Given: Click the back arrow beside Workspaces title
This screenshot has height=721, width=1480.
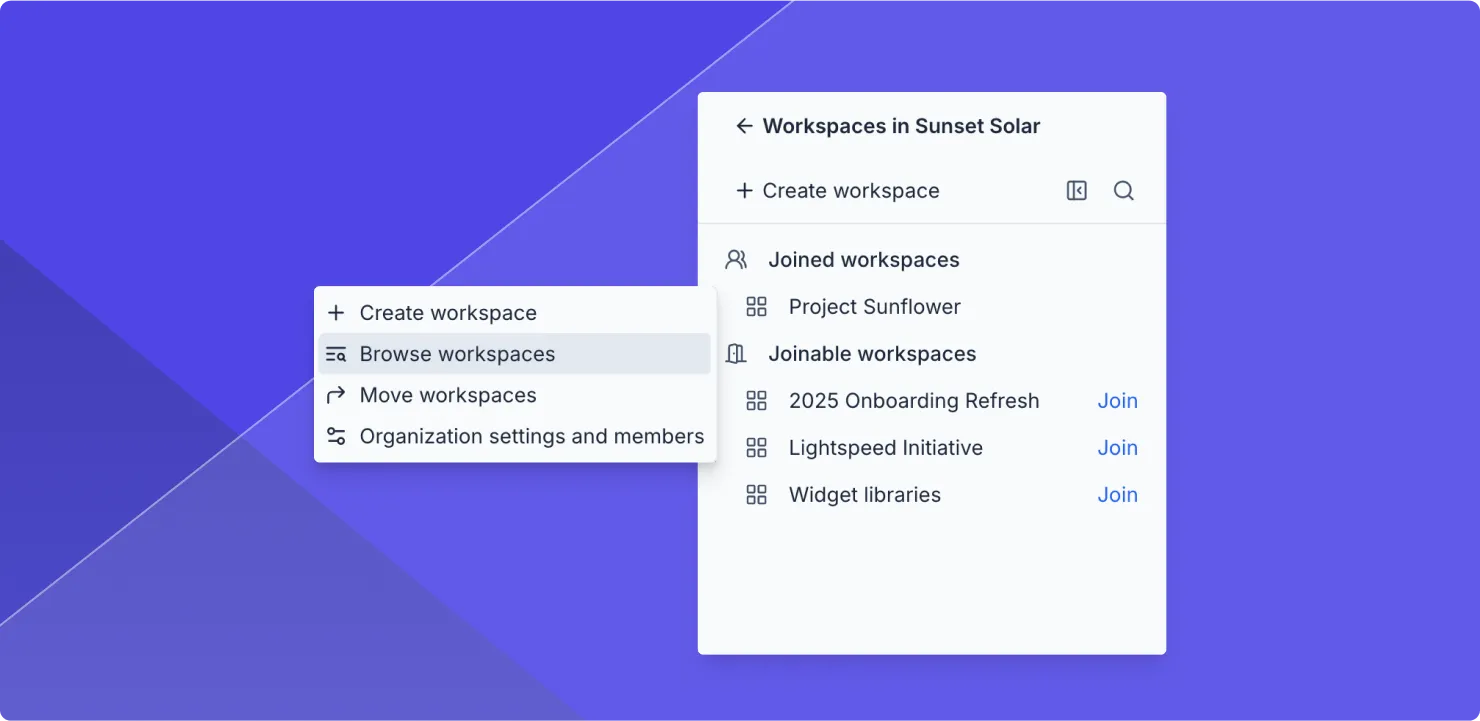Looking at the screenshot, I should 743,126.
